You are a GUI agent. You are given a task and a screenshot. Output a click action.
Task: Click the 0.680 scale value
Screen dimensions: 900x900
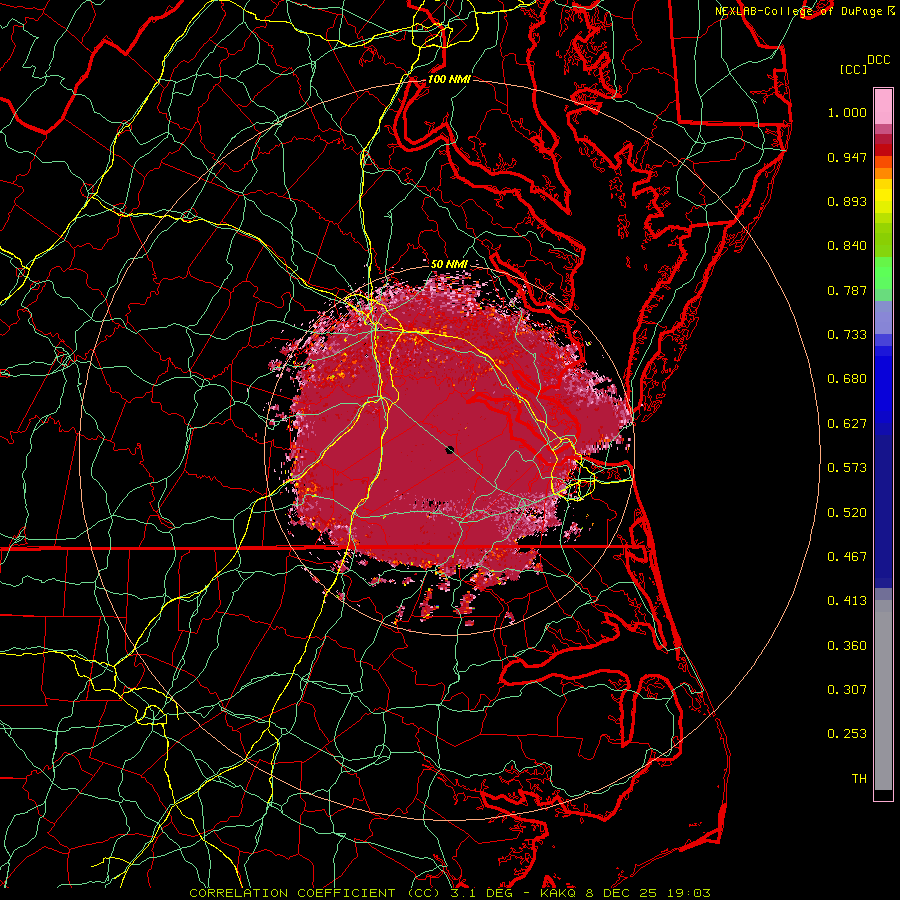[847, 379]
